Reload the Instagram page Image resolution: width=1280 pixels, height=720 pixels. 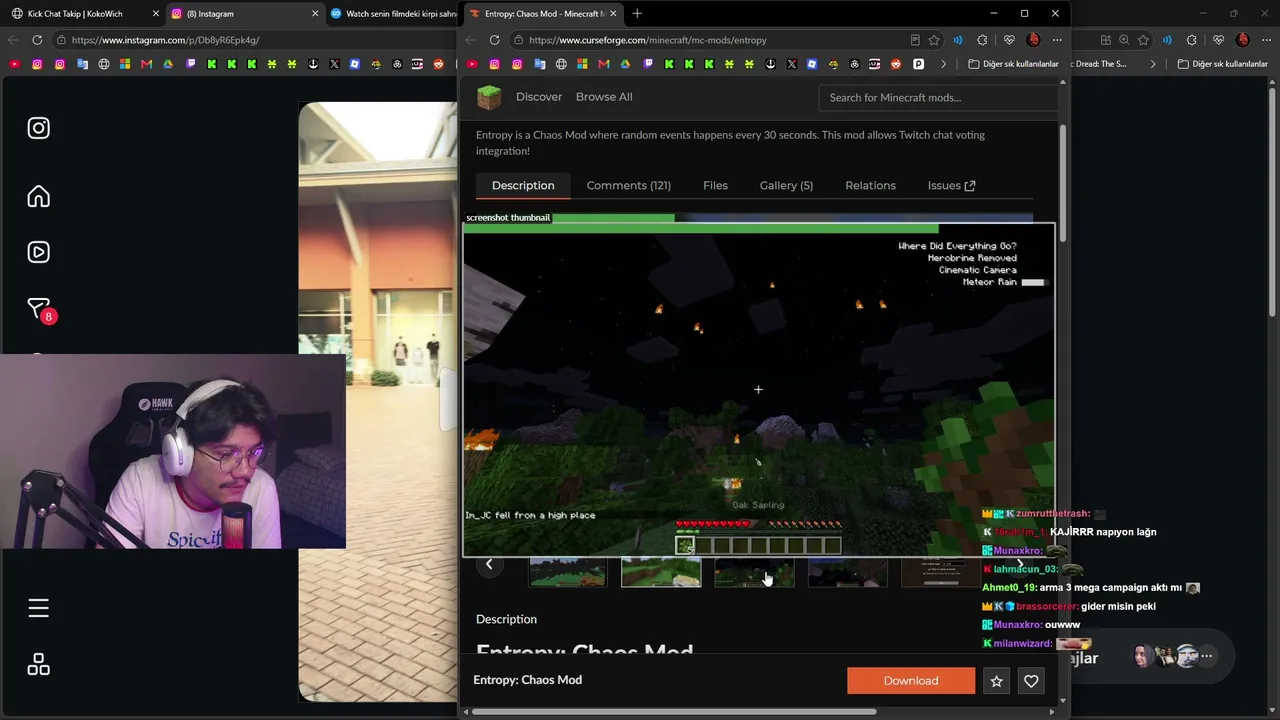tap(37, 40)
